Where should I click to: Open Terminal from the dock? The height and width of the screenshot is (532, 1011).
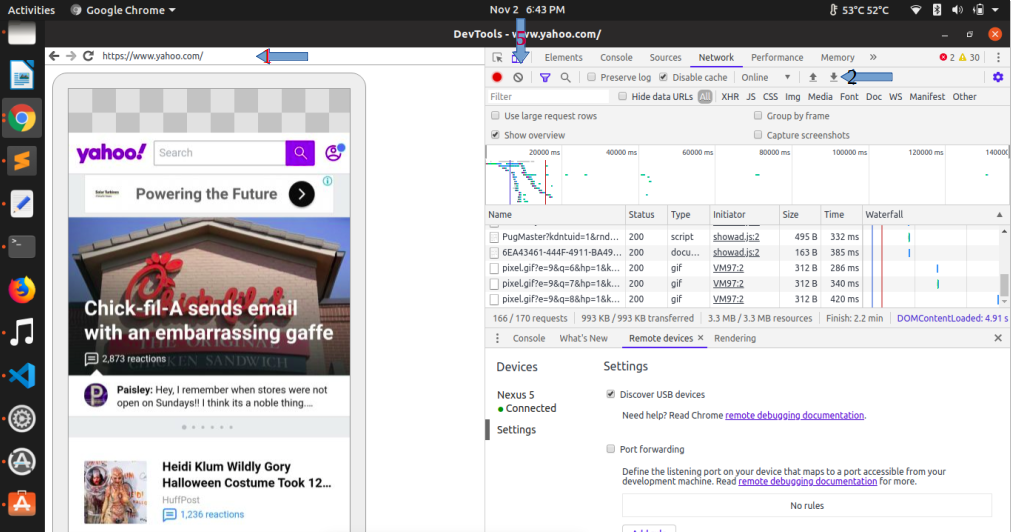pyautogui.click(x=22, y=246)
